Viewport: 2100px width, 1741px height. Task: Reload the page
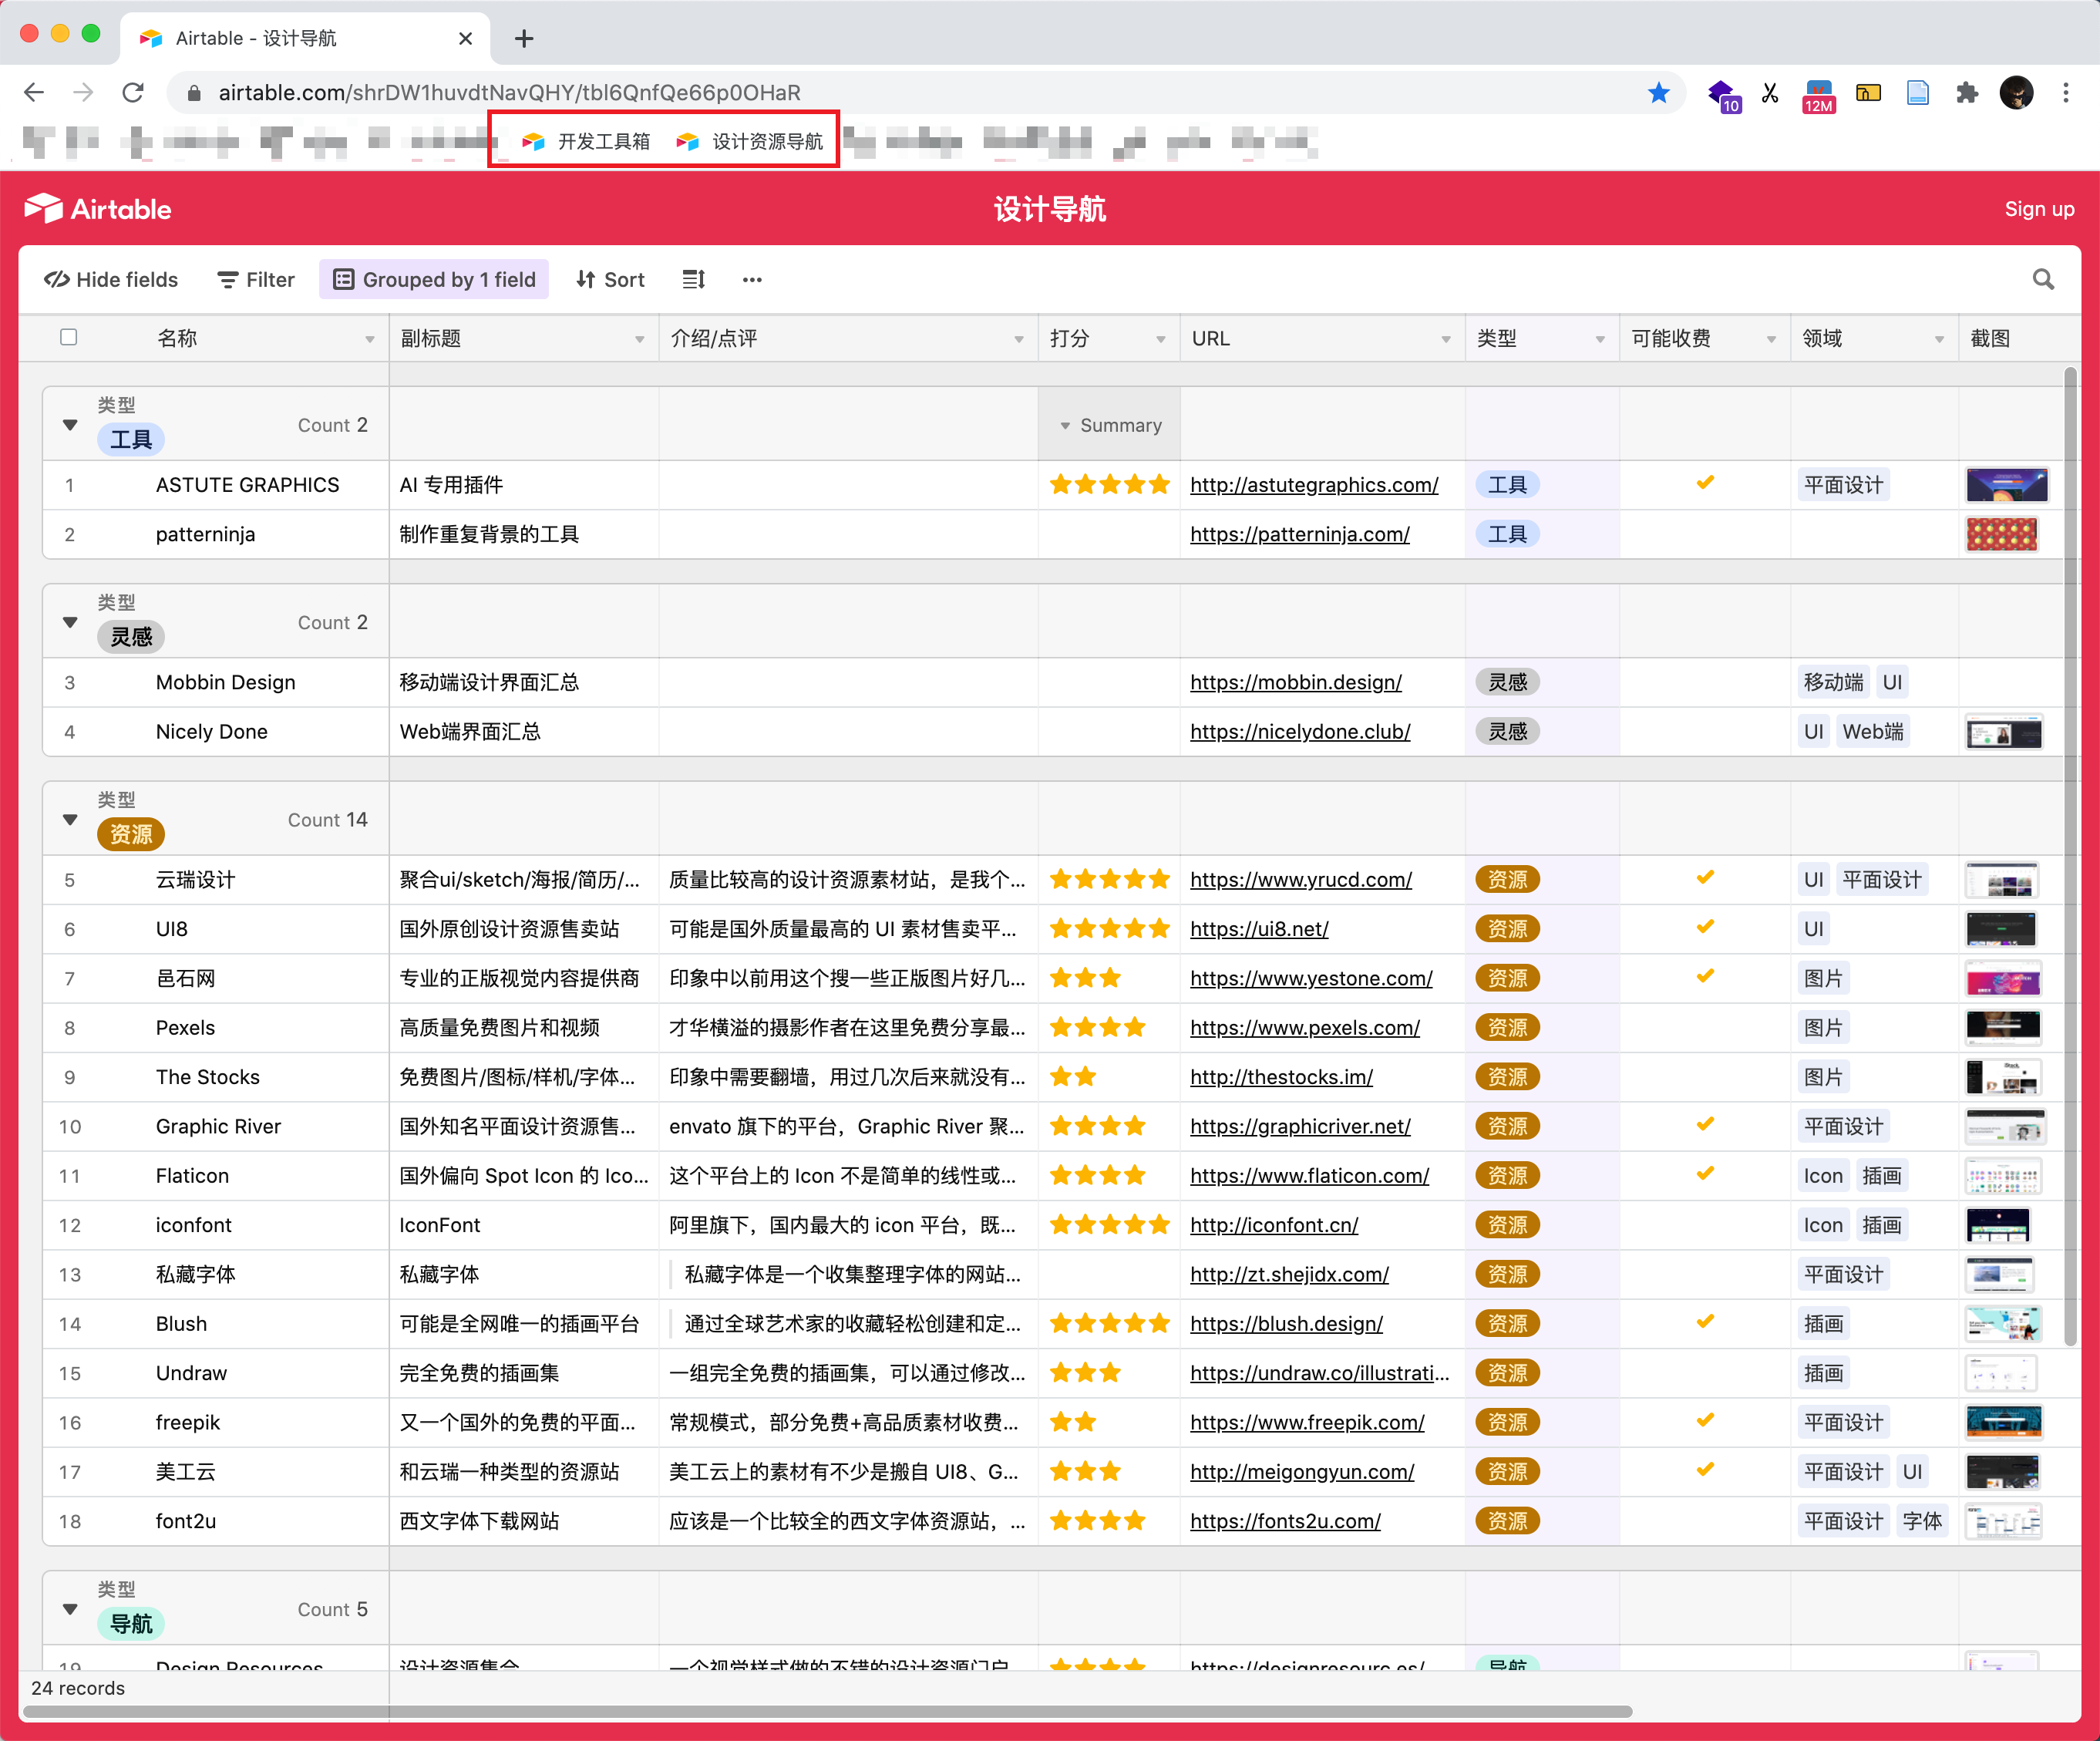133,93
